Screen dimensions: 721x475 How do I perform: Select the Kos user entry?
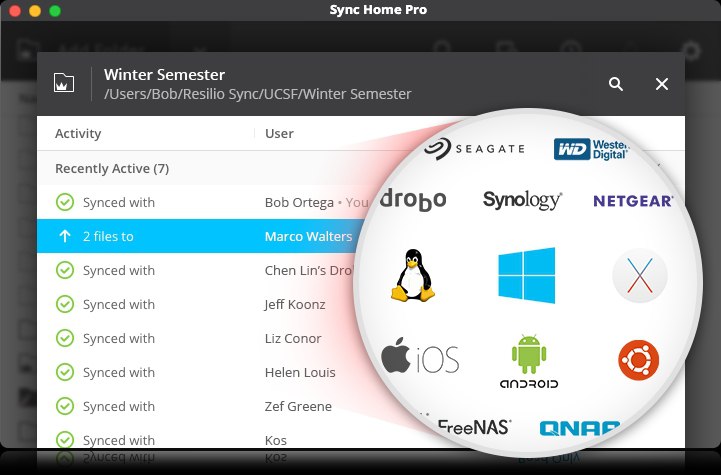point(275,440)
